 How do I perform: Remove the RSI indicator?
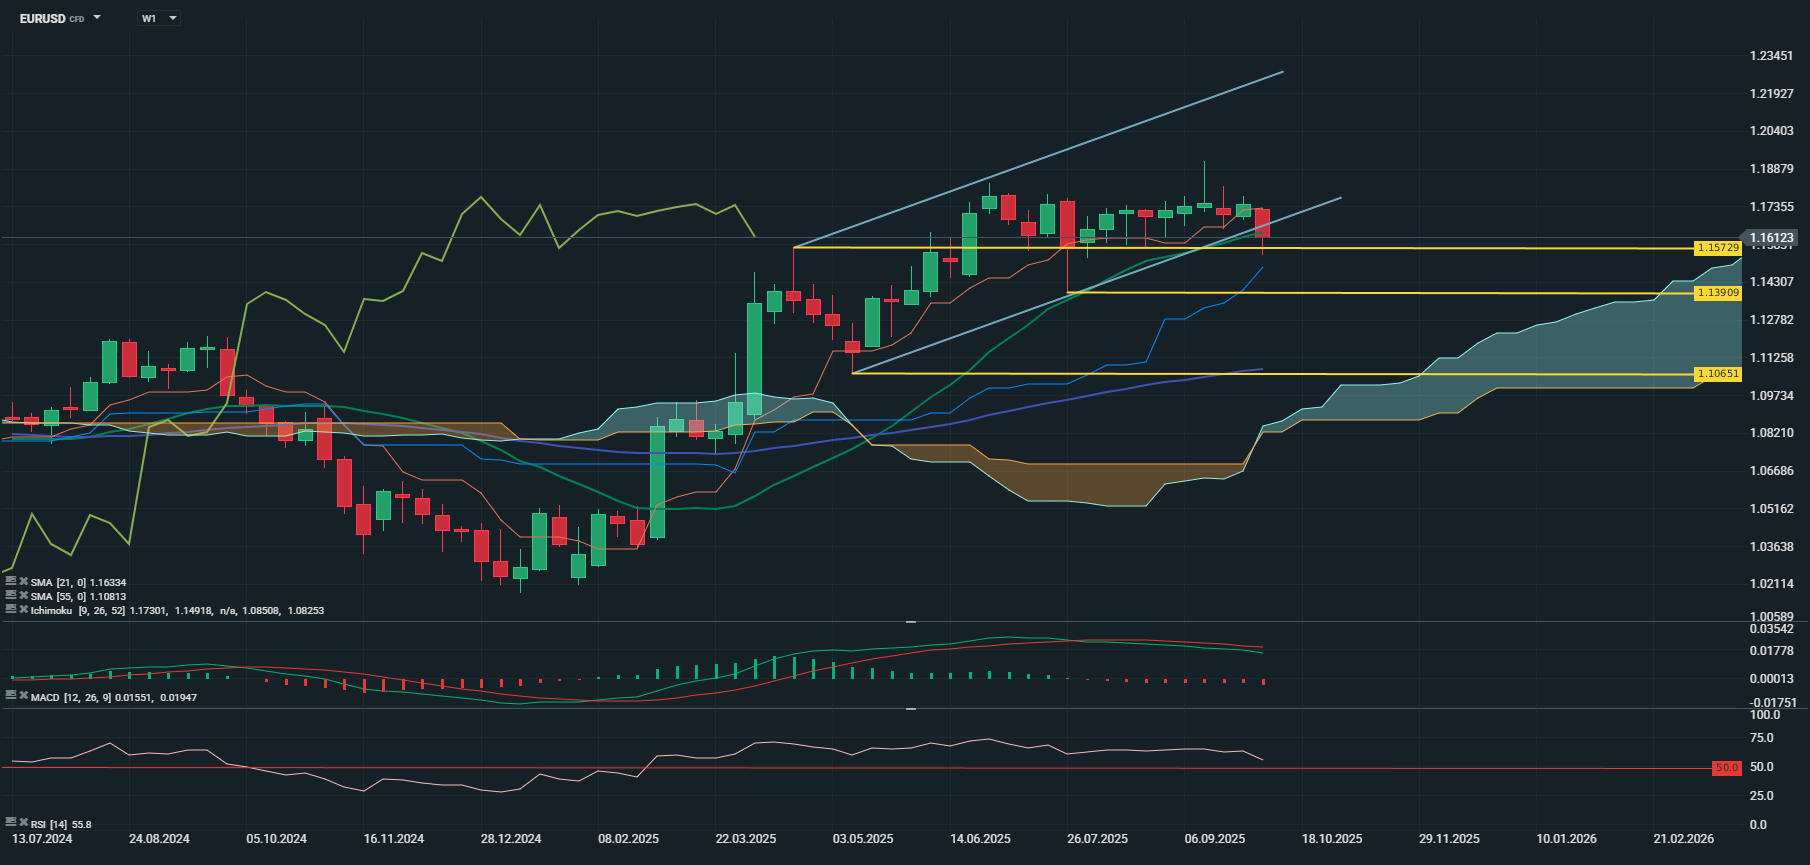[23, 823]
